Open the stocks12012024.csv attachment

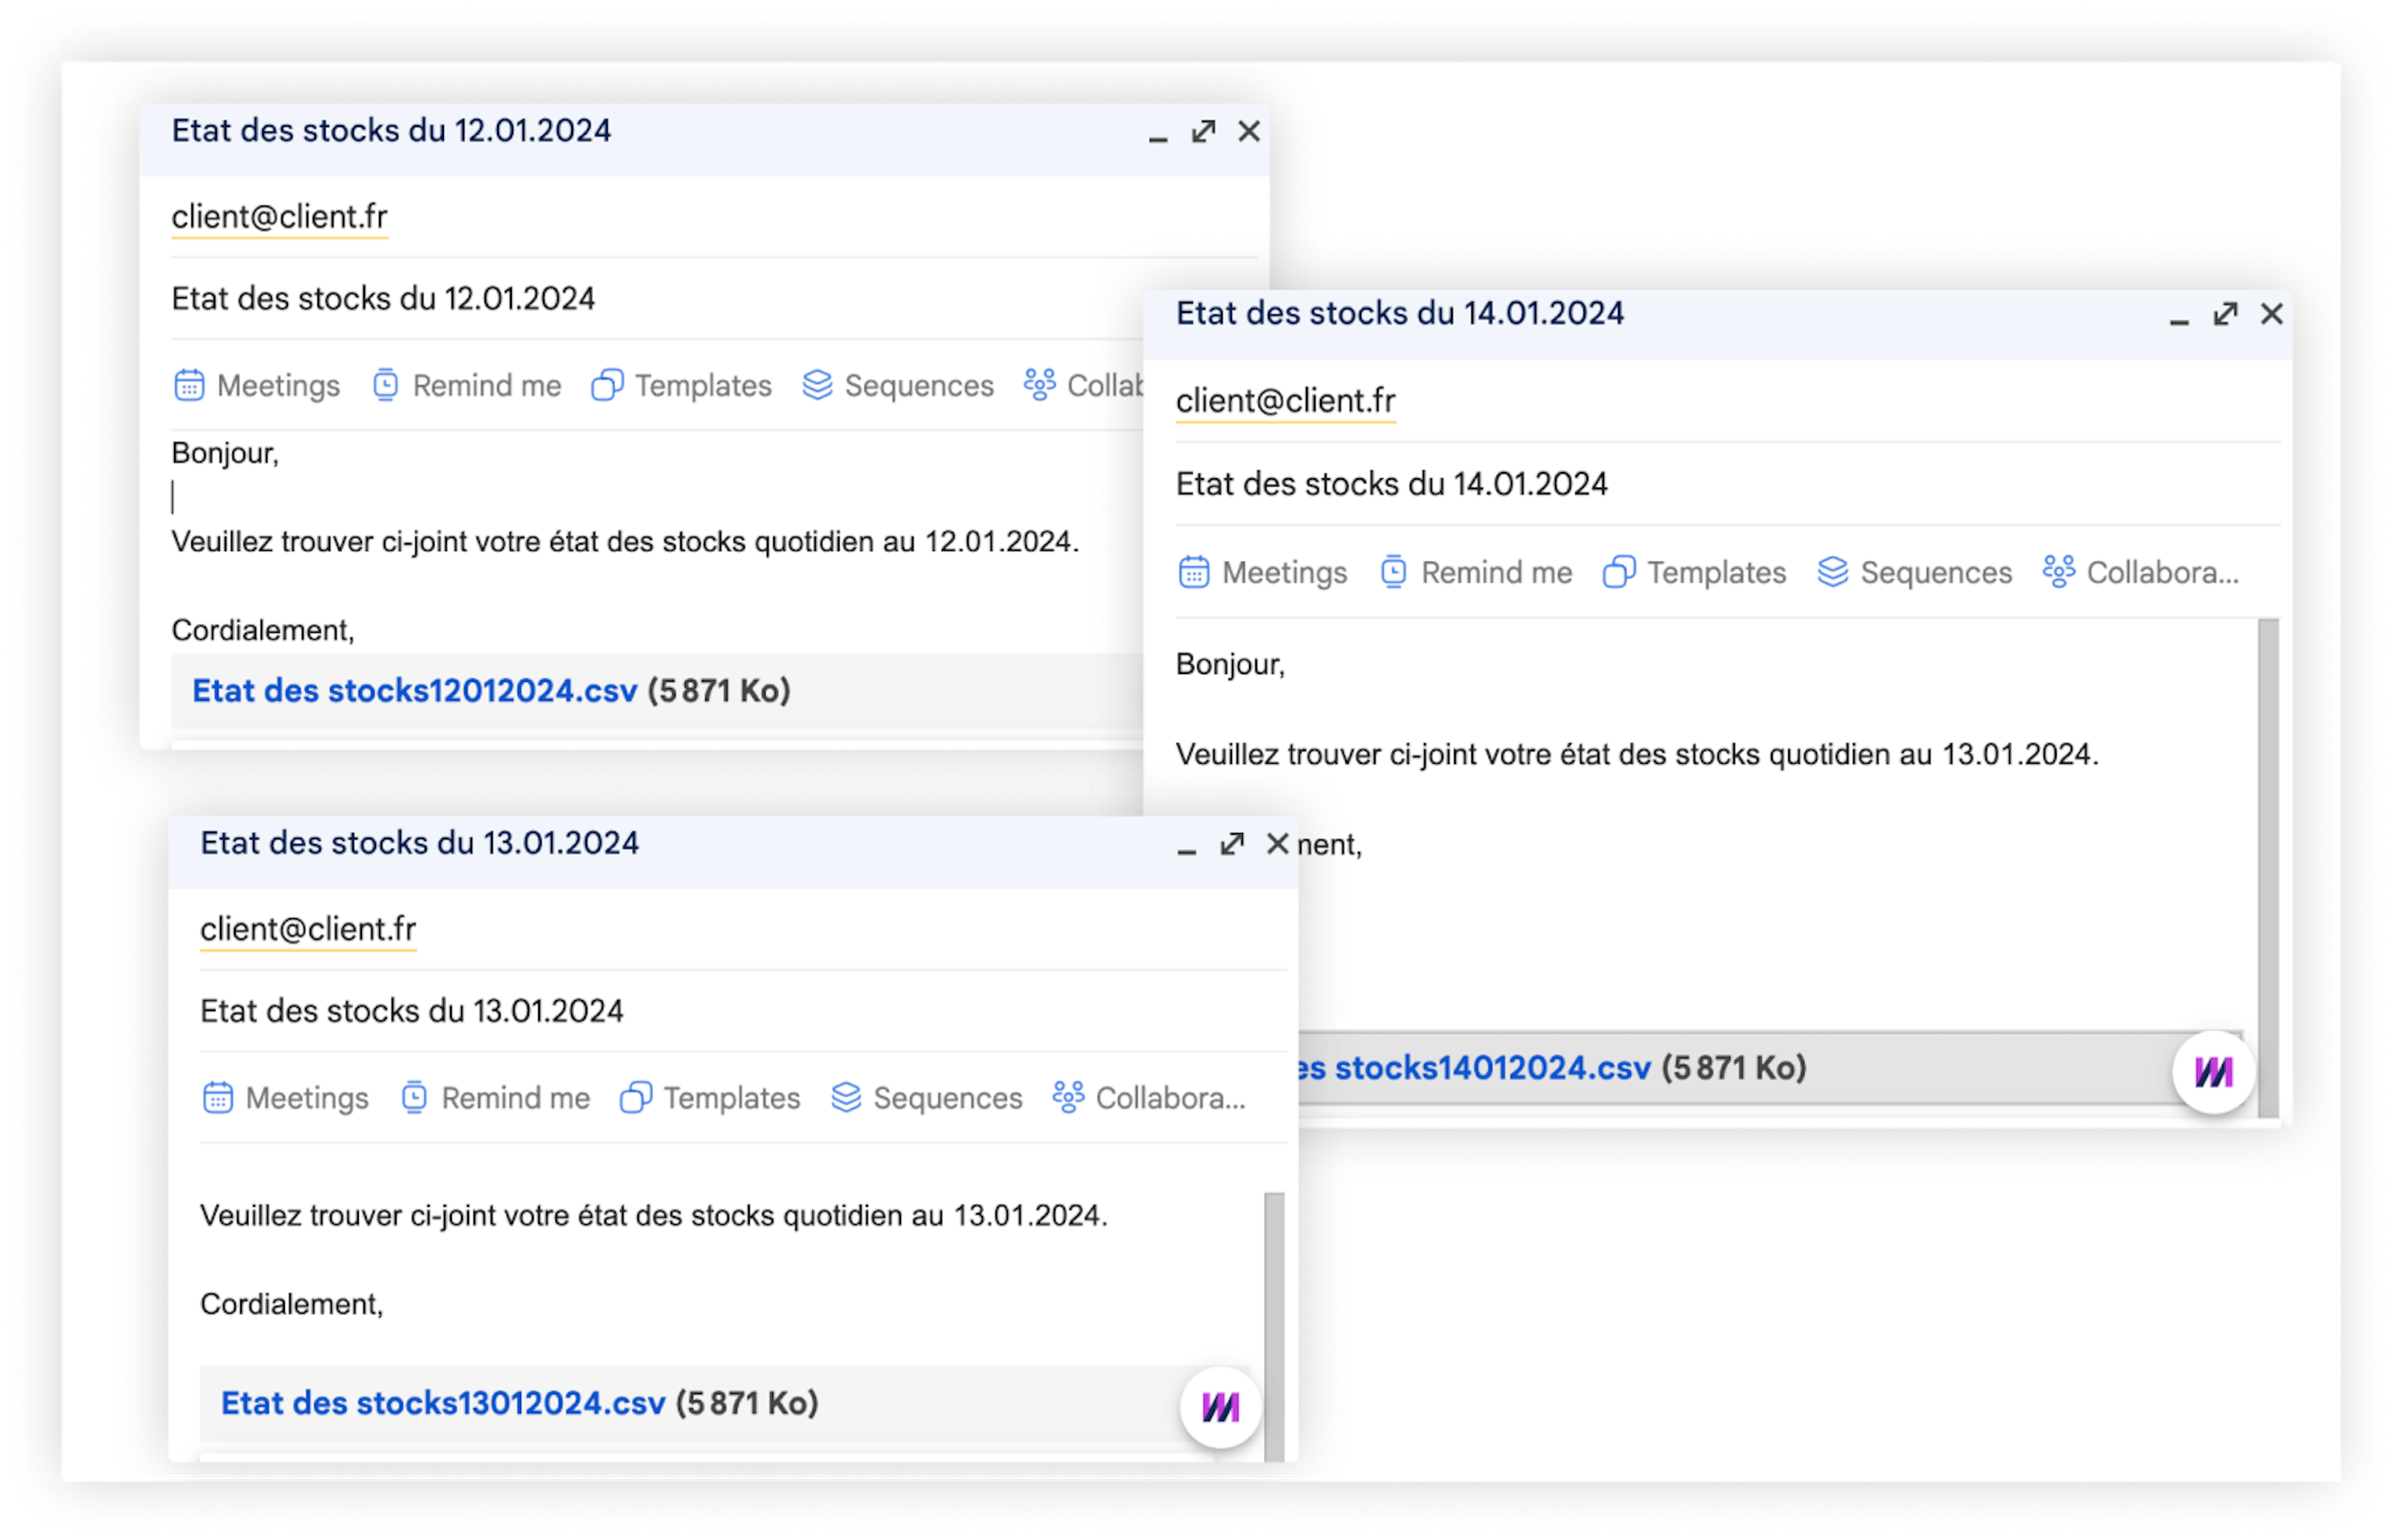pyautogui.click(x=414, y=690)
